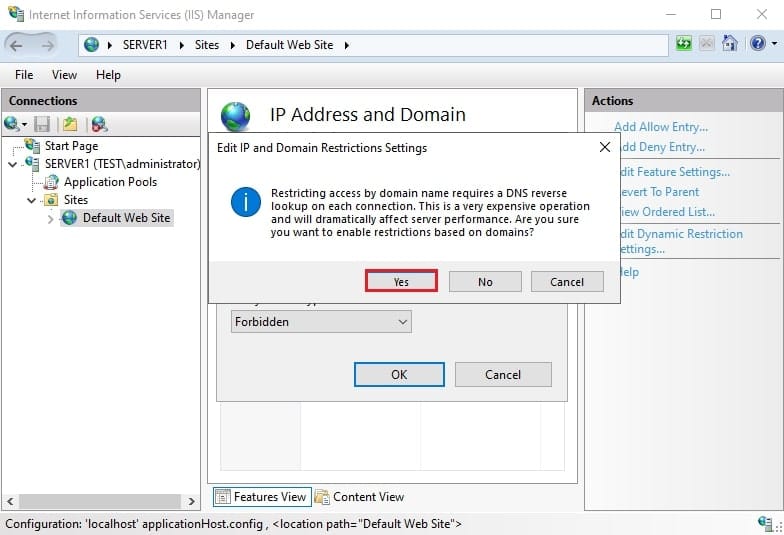784x535 pixels.
Task: Collapse the Sites tree node
Action: tap(32, 200)
